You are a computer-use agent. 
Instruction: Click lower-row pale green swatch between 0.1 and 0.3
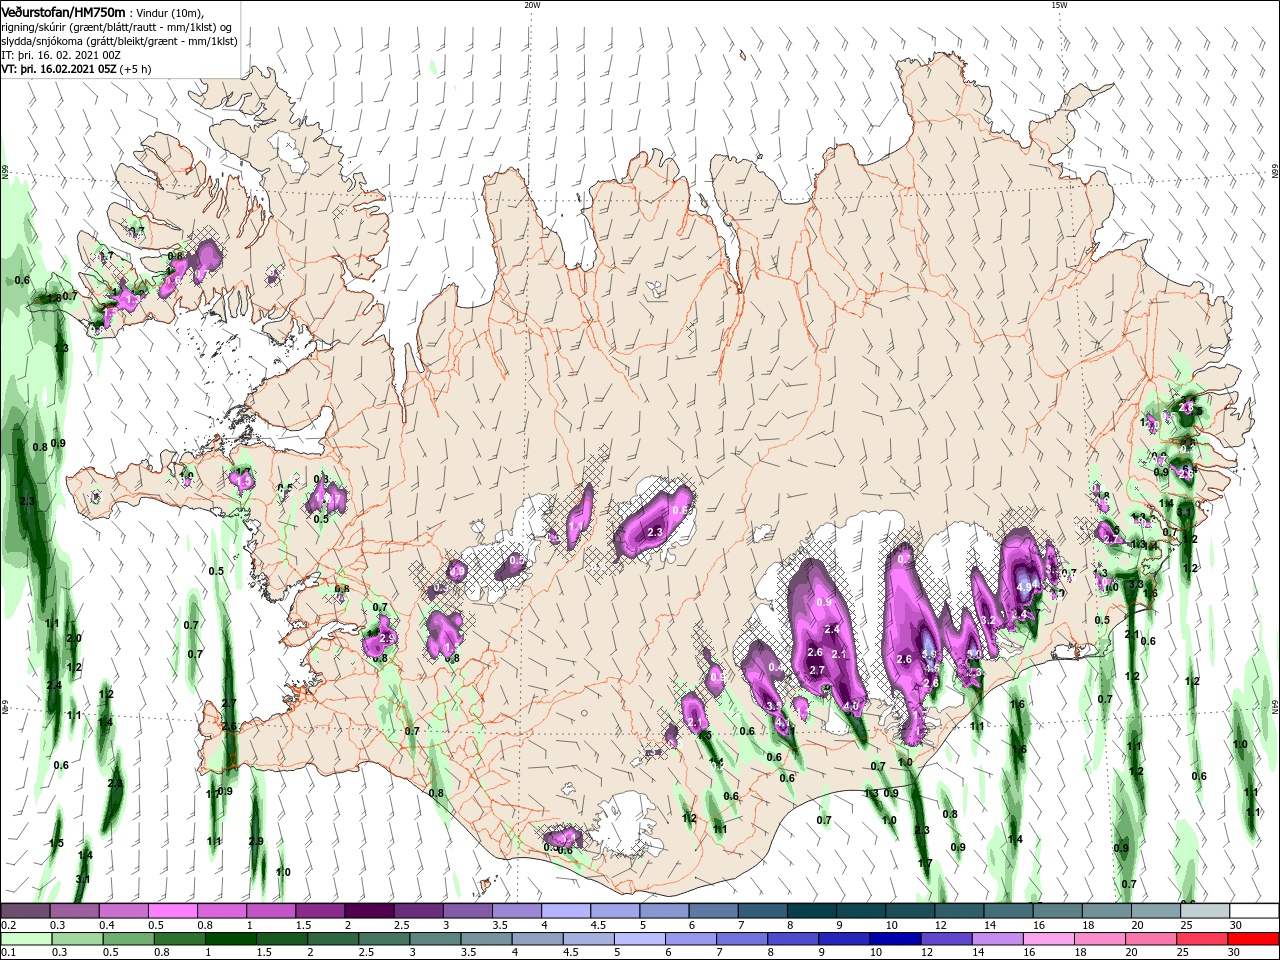pos(25,939)
